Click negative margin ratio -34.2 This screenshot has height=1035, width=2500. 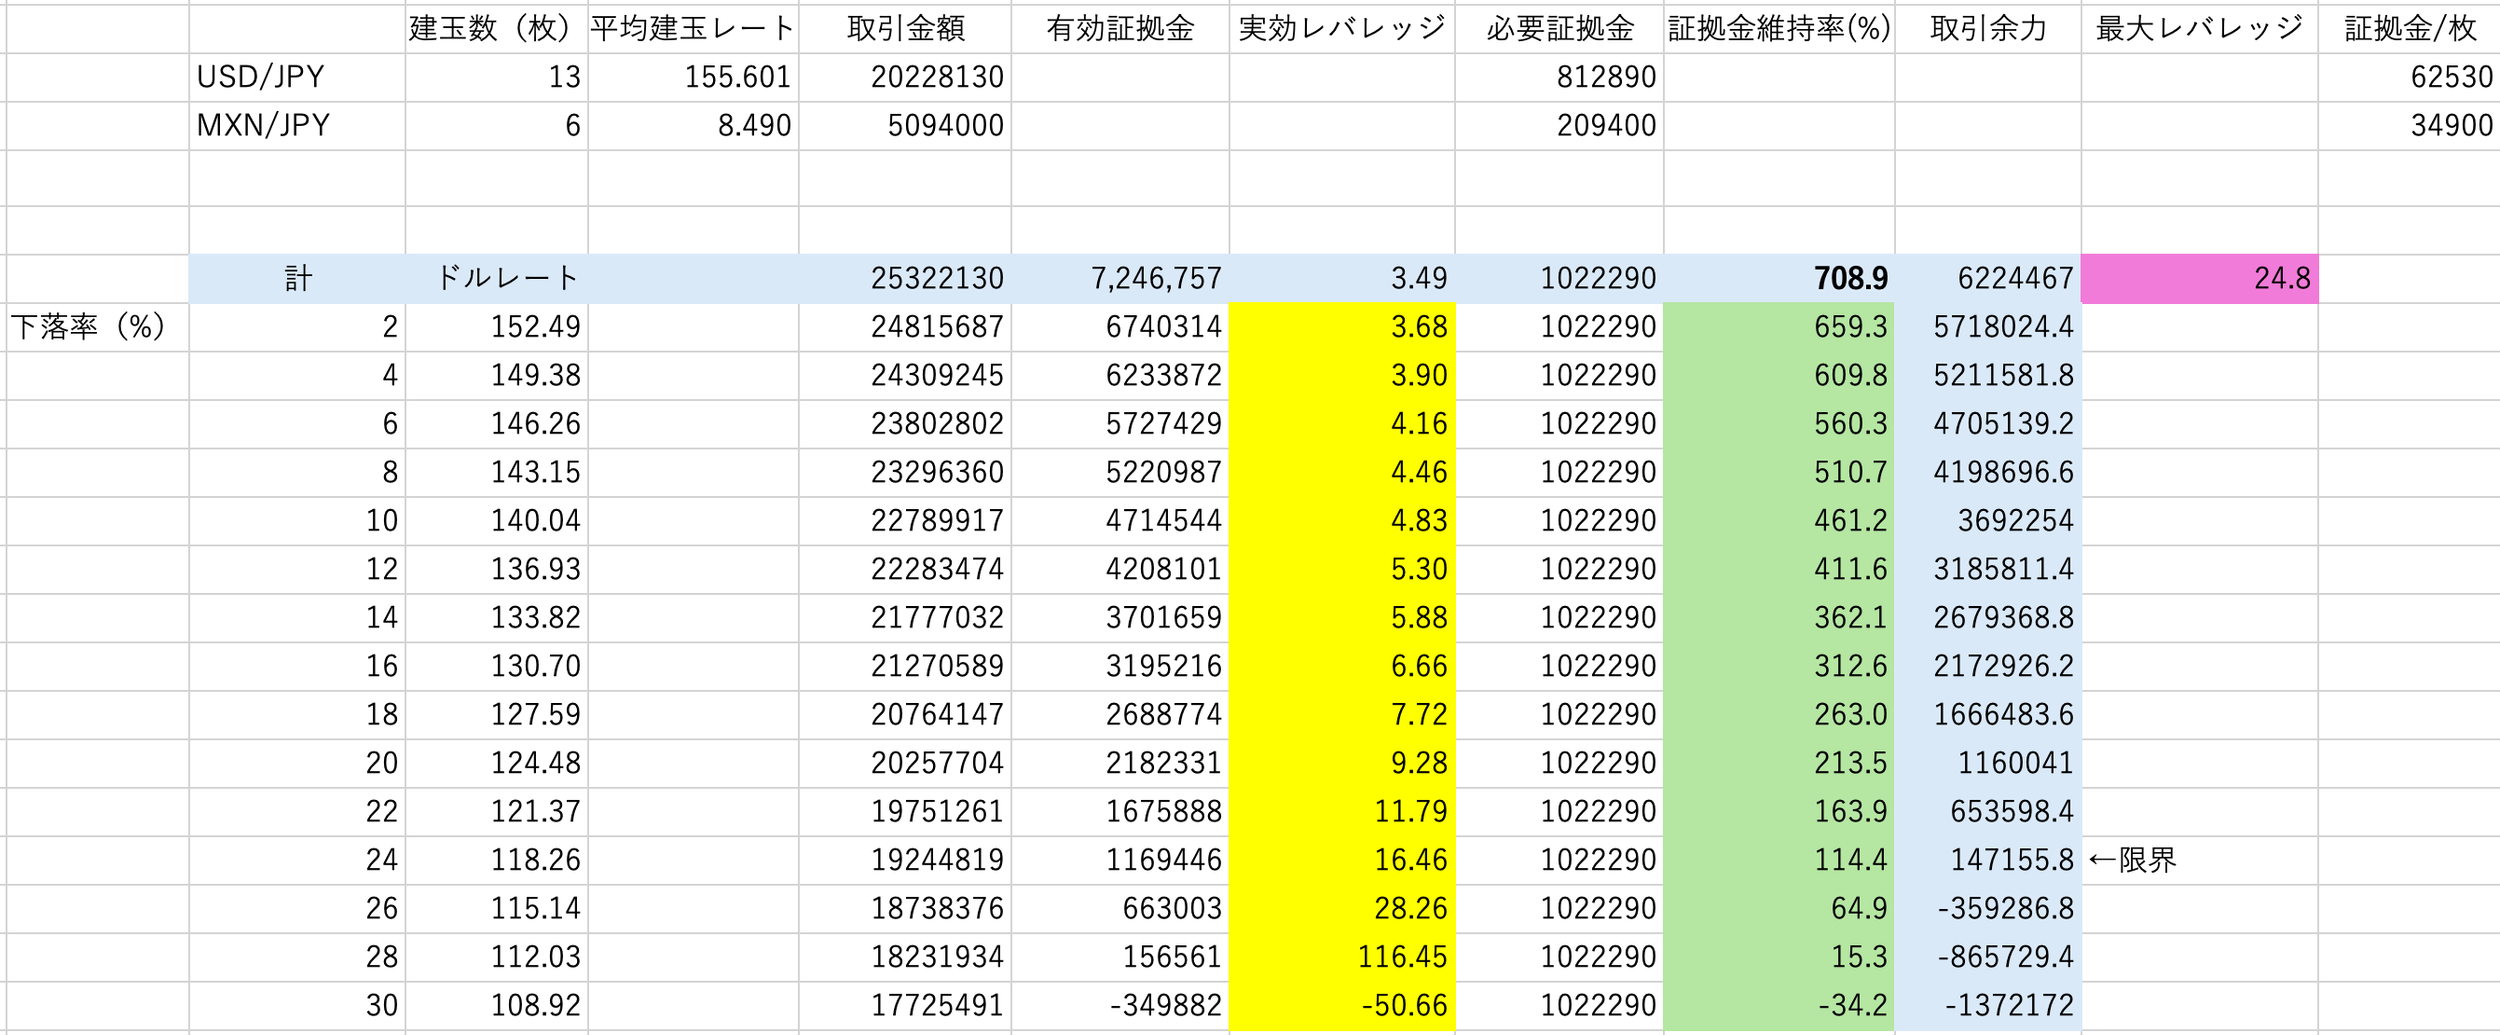tap(1779, 1005)
